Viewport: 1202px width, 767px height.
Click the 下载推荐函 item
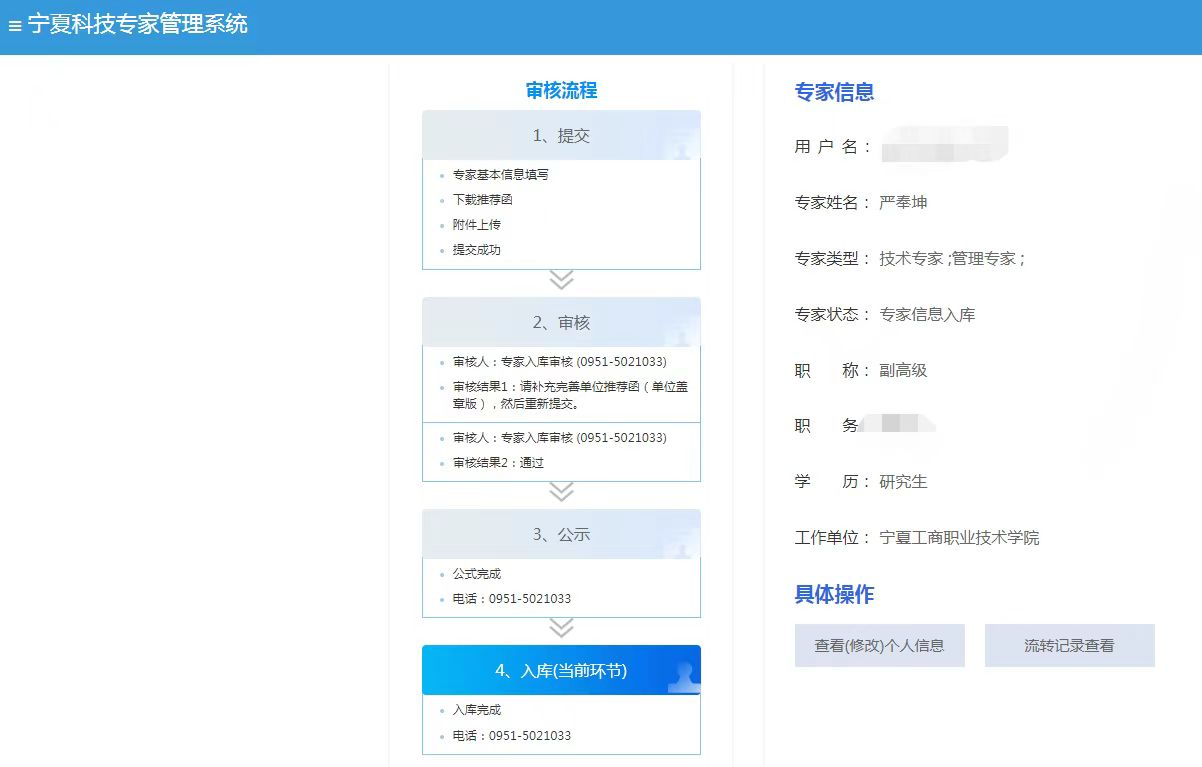(x=482, y=200)
